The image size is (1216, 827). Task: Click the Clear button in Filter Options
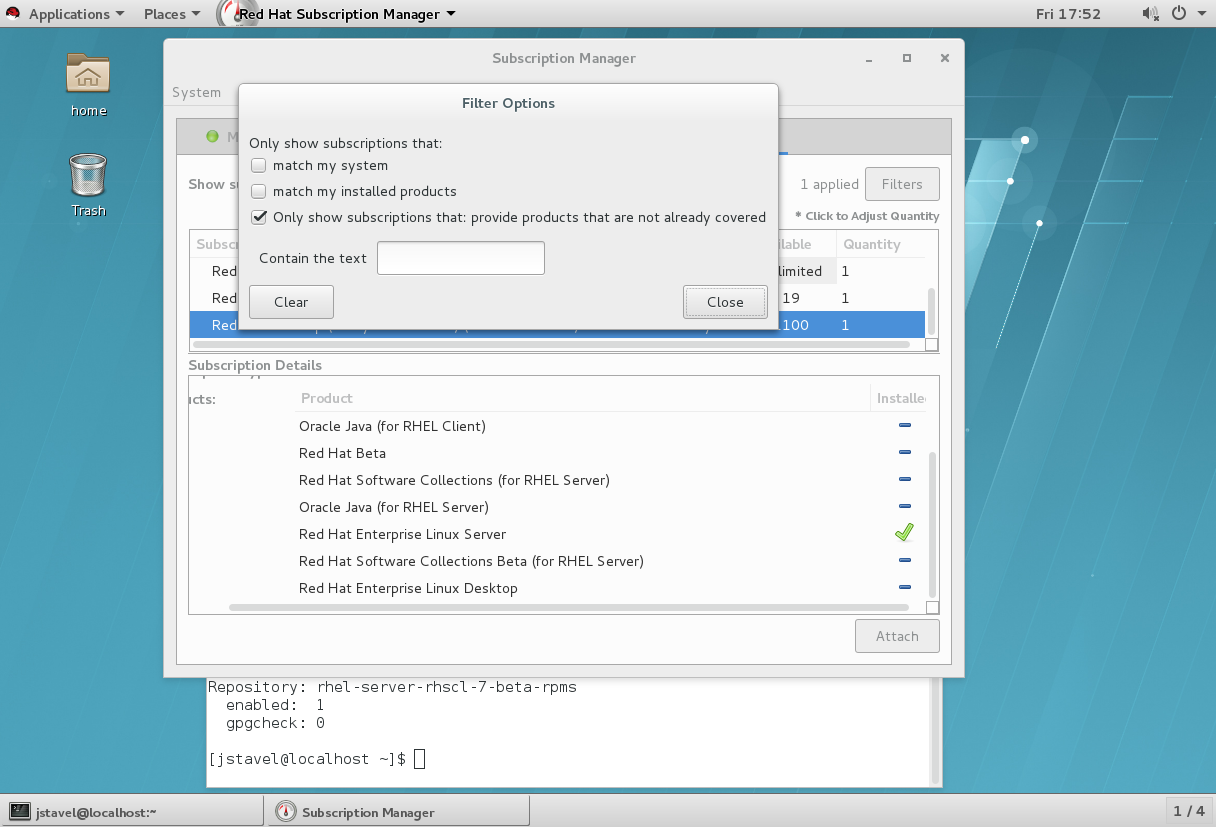[x=291, y=302]
